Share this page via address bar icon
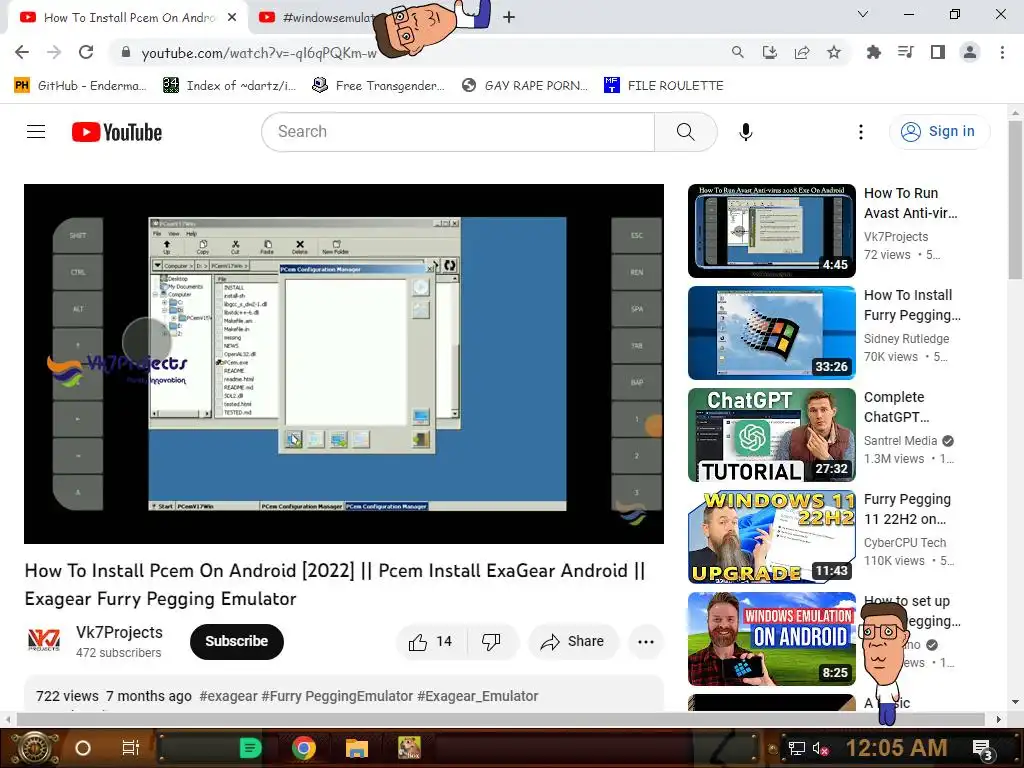Screen dimensions: 1024x768 [x=802, y=52]
